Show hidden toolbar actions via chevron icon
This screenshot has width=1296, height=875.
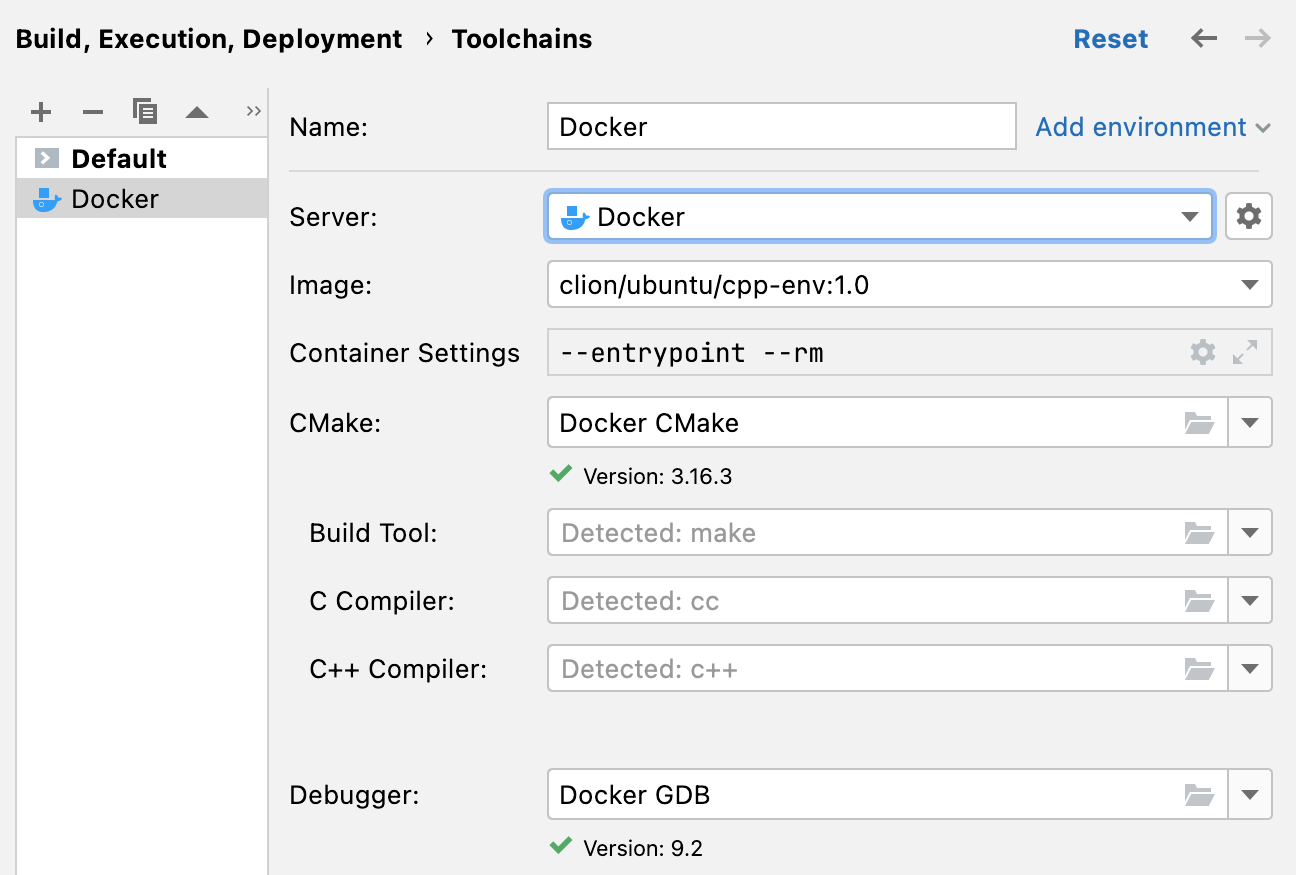[252, 110]
